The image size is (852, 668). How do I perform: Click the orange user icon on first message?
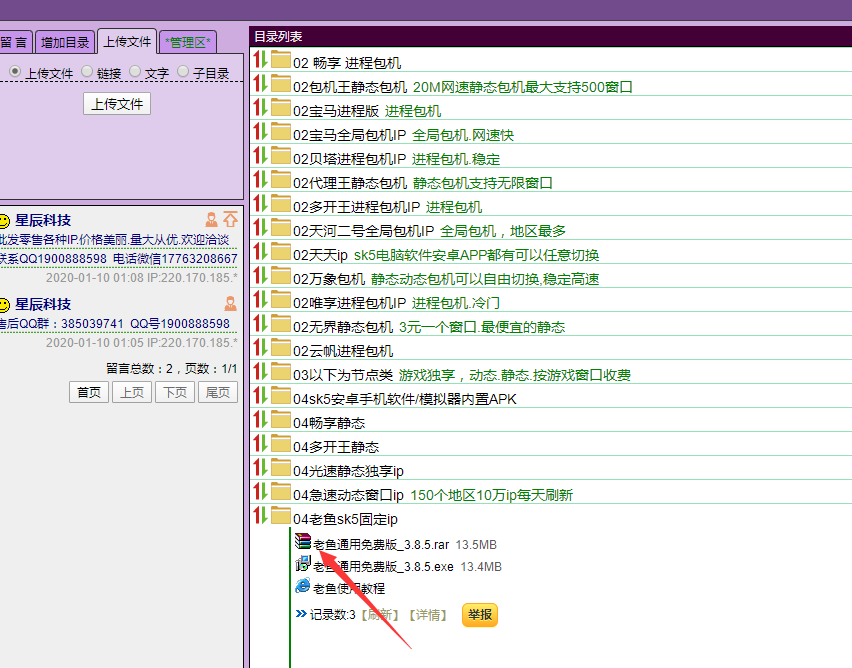coord(211,219)
